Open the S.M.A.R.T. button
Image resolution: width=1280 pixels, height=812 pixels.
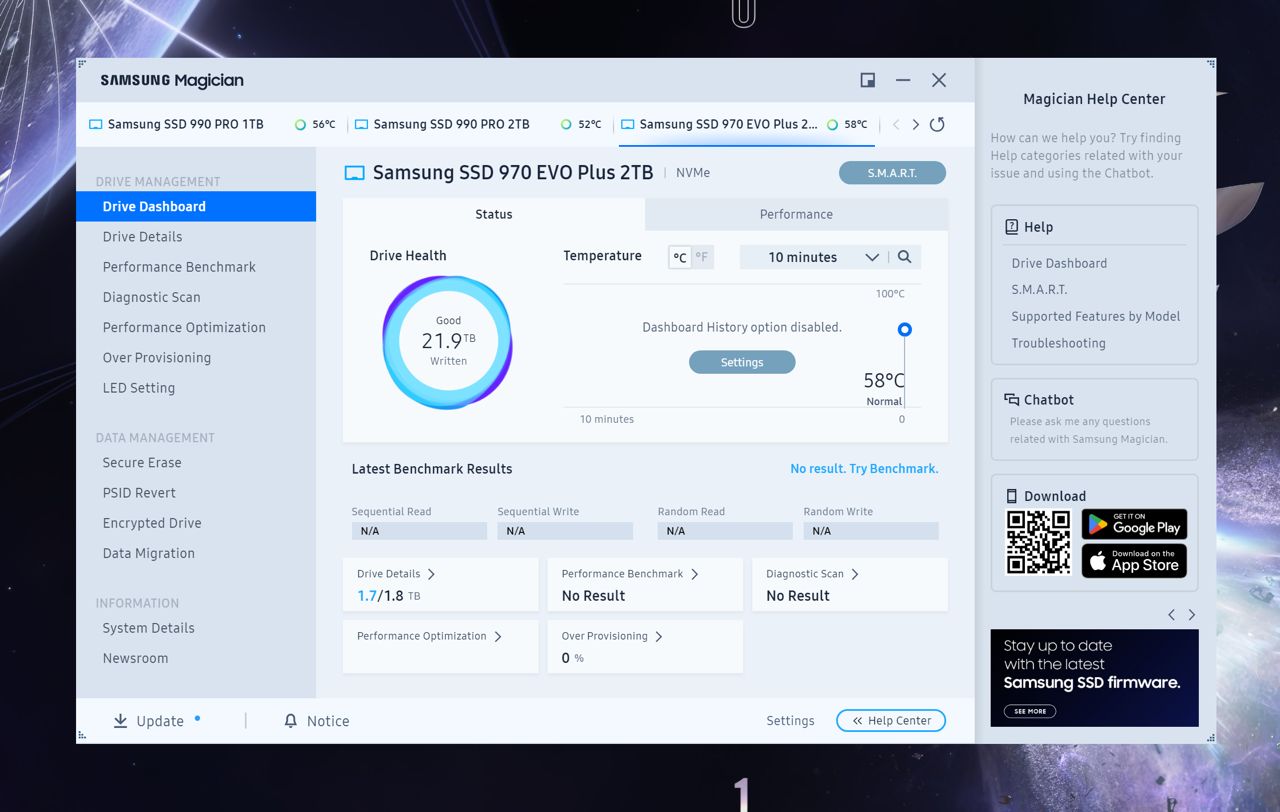[892, 173]
